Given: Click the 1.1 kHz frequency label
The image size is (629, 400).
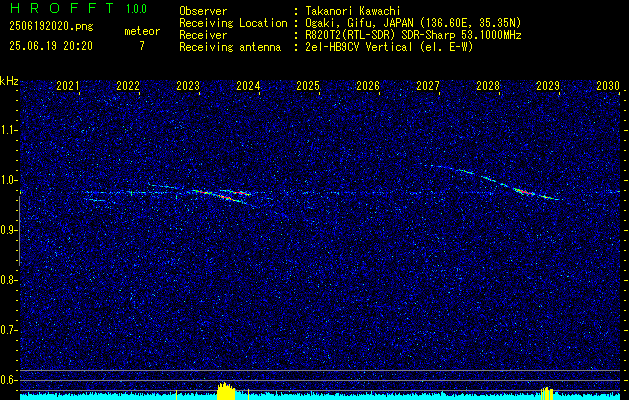Looking at the screenshot, I should [9, 130].
